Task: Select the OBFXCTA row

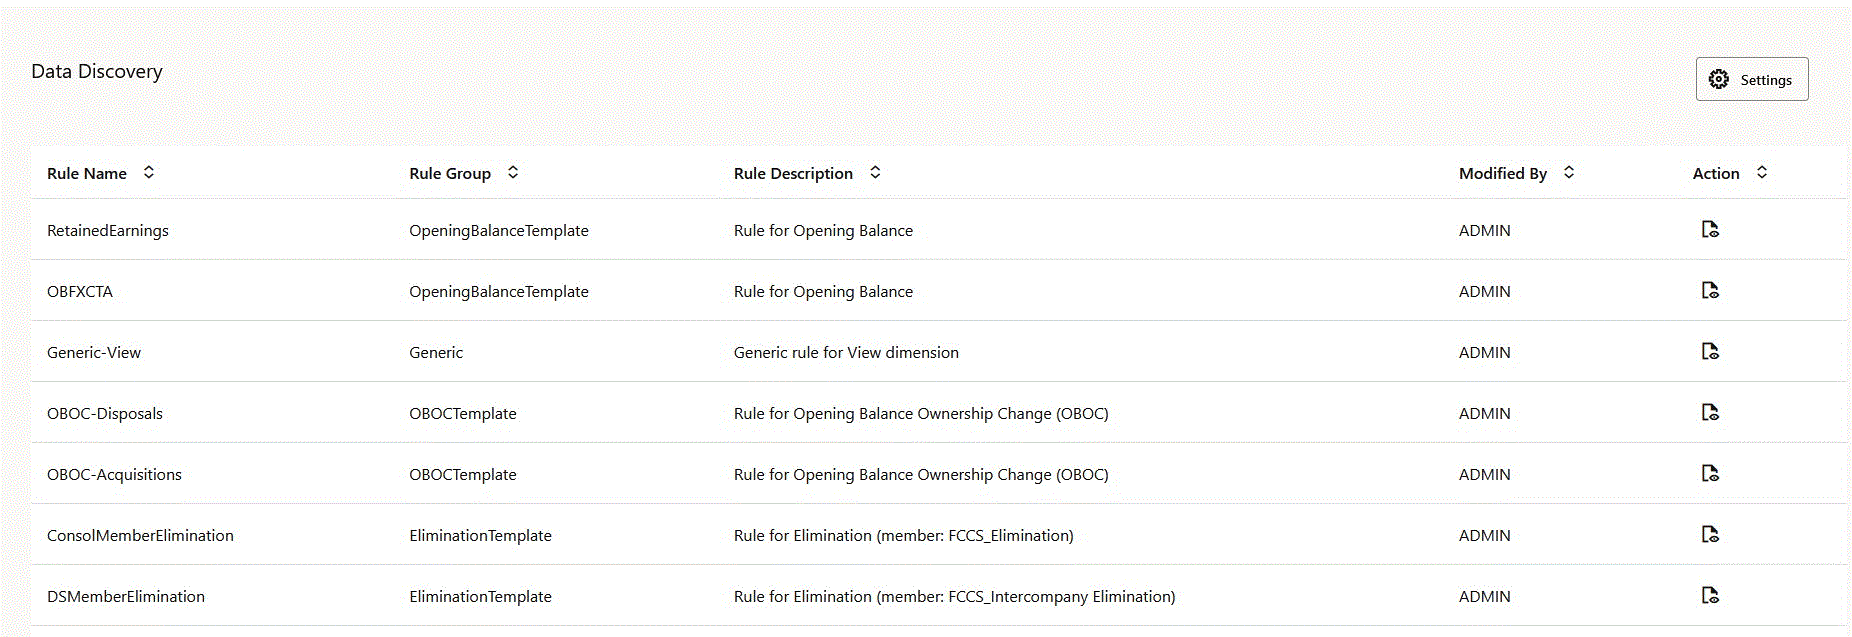Action: (x=939, y=291)
